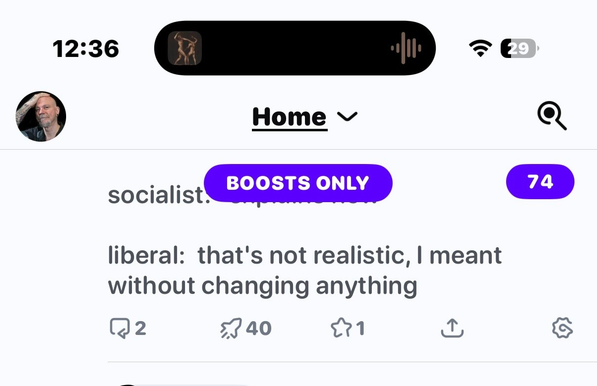The image size is (597, 386).
Task: Tap the reply speech bubble icon
Action: (x=120, y=328)
